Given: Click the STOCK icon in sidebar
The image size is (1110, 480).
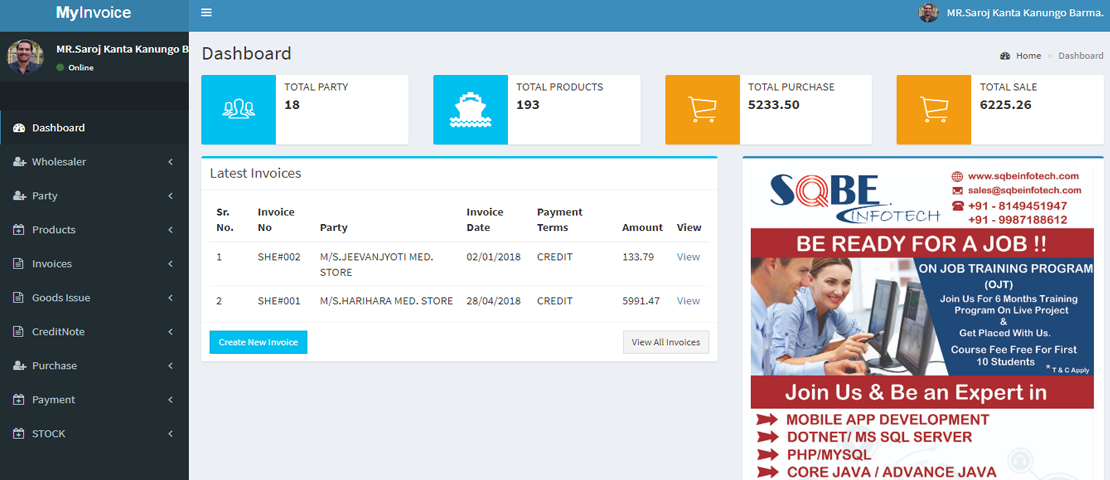Looking at the screenshot, I should [x=19, y=434].
